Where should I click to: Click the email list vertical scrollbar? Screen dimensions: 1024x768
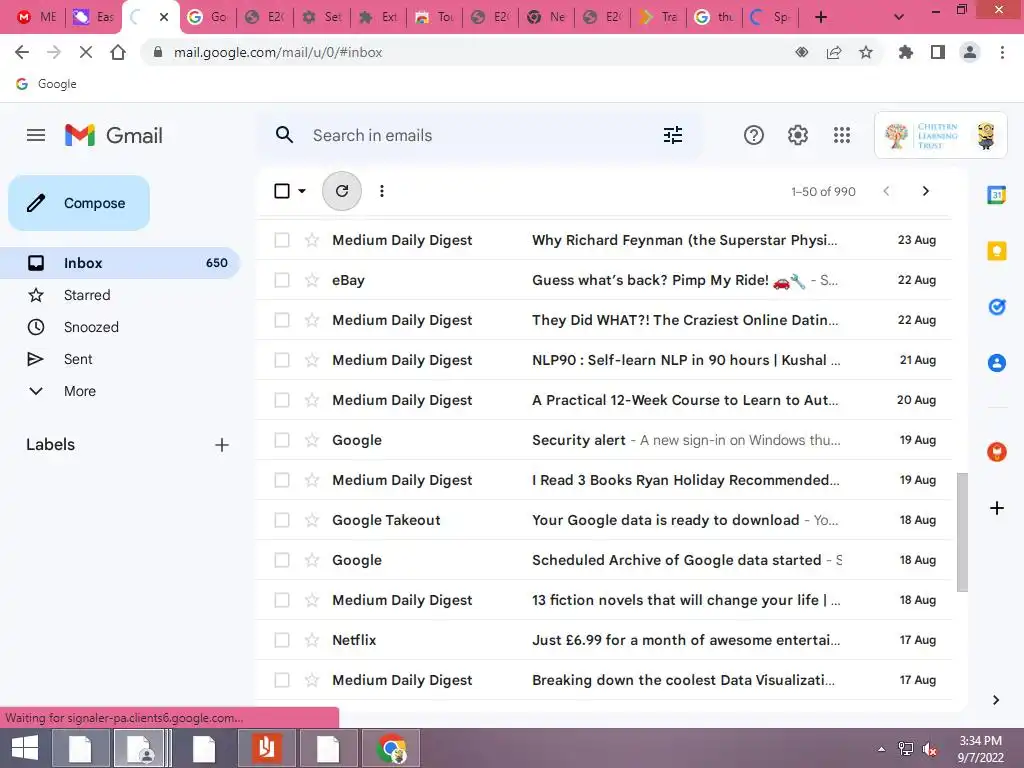click(x=962, y=532)
